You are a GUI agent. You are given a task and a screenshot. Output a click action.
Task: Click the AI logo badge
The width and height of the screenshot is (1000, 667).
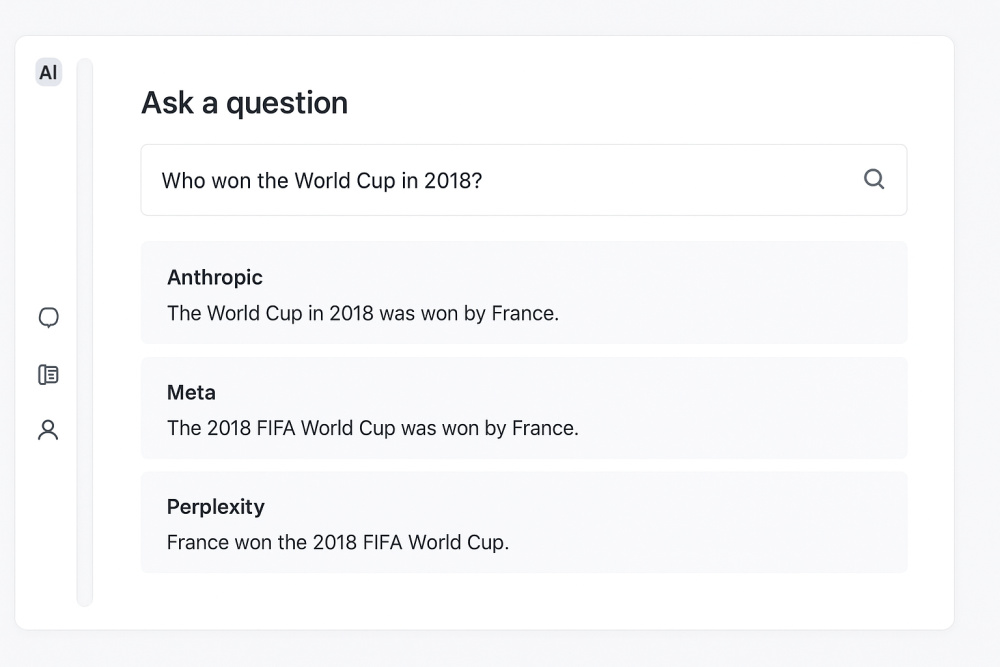(48, 72)
